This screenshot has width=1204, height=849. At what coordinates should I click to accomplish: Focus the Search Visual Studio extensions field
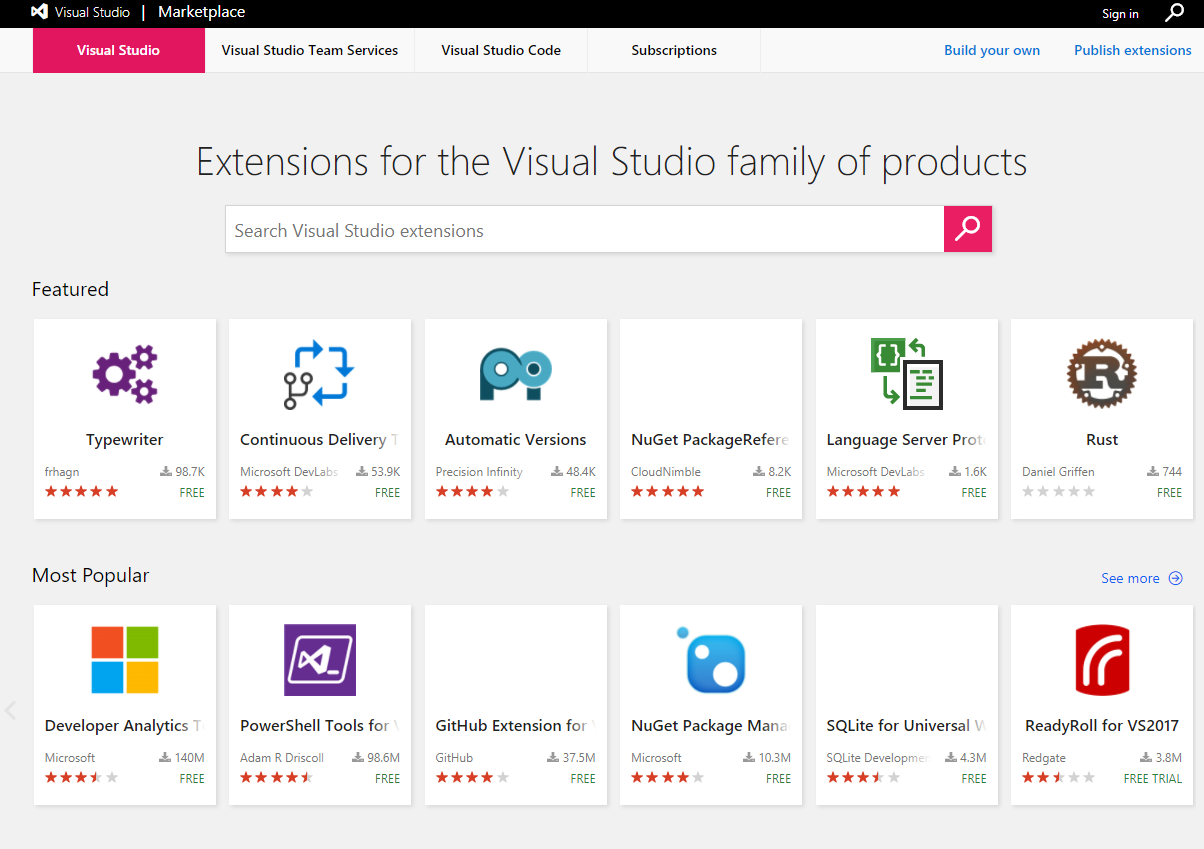coord(584,230)
